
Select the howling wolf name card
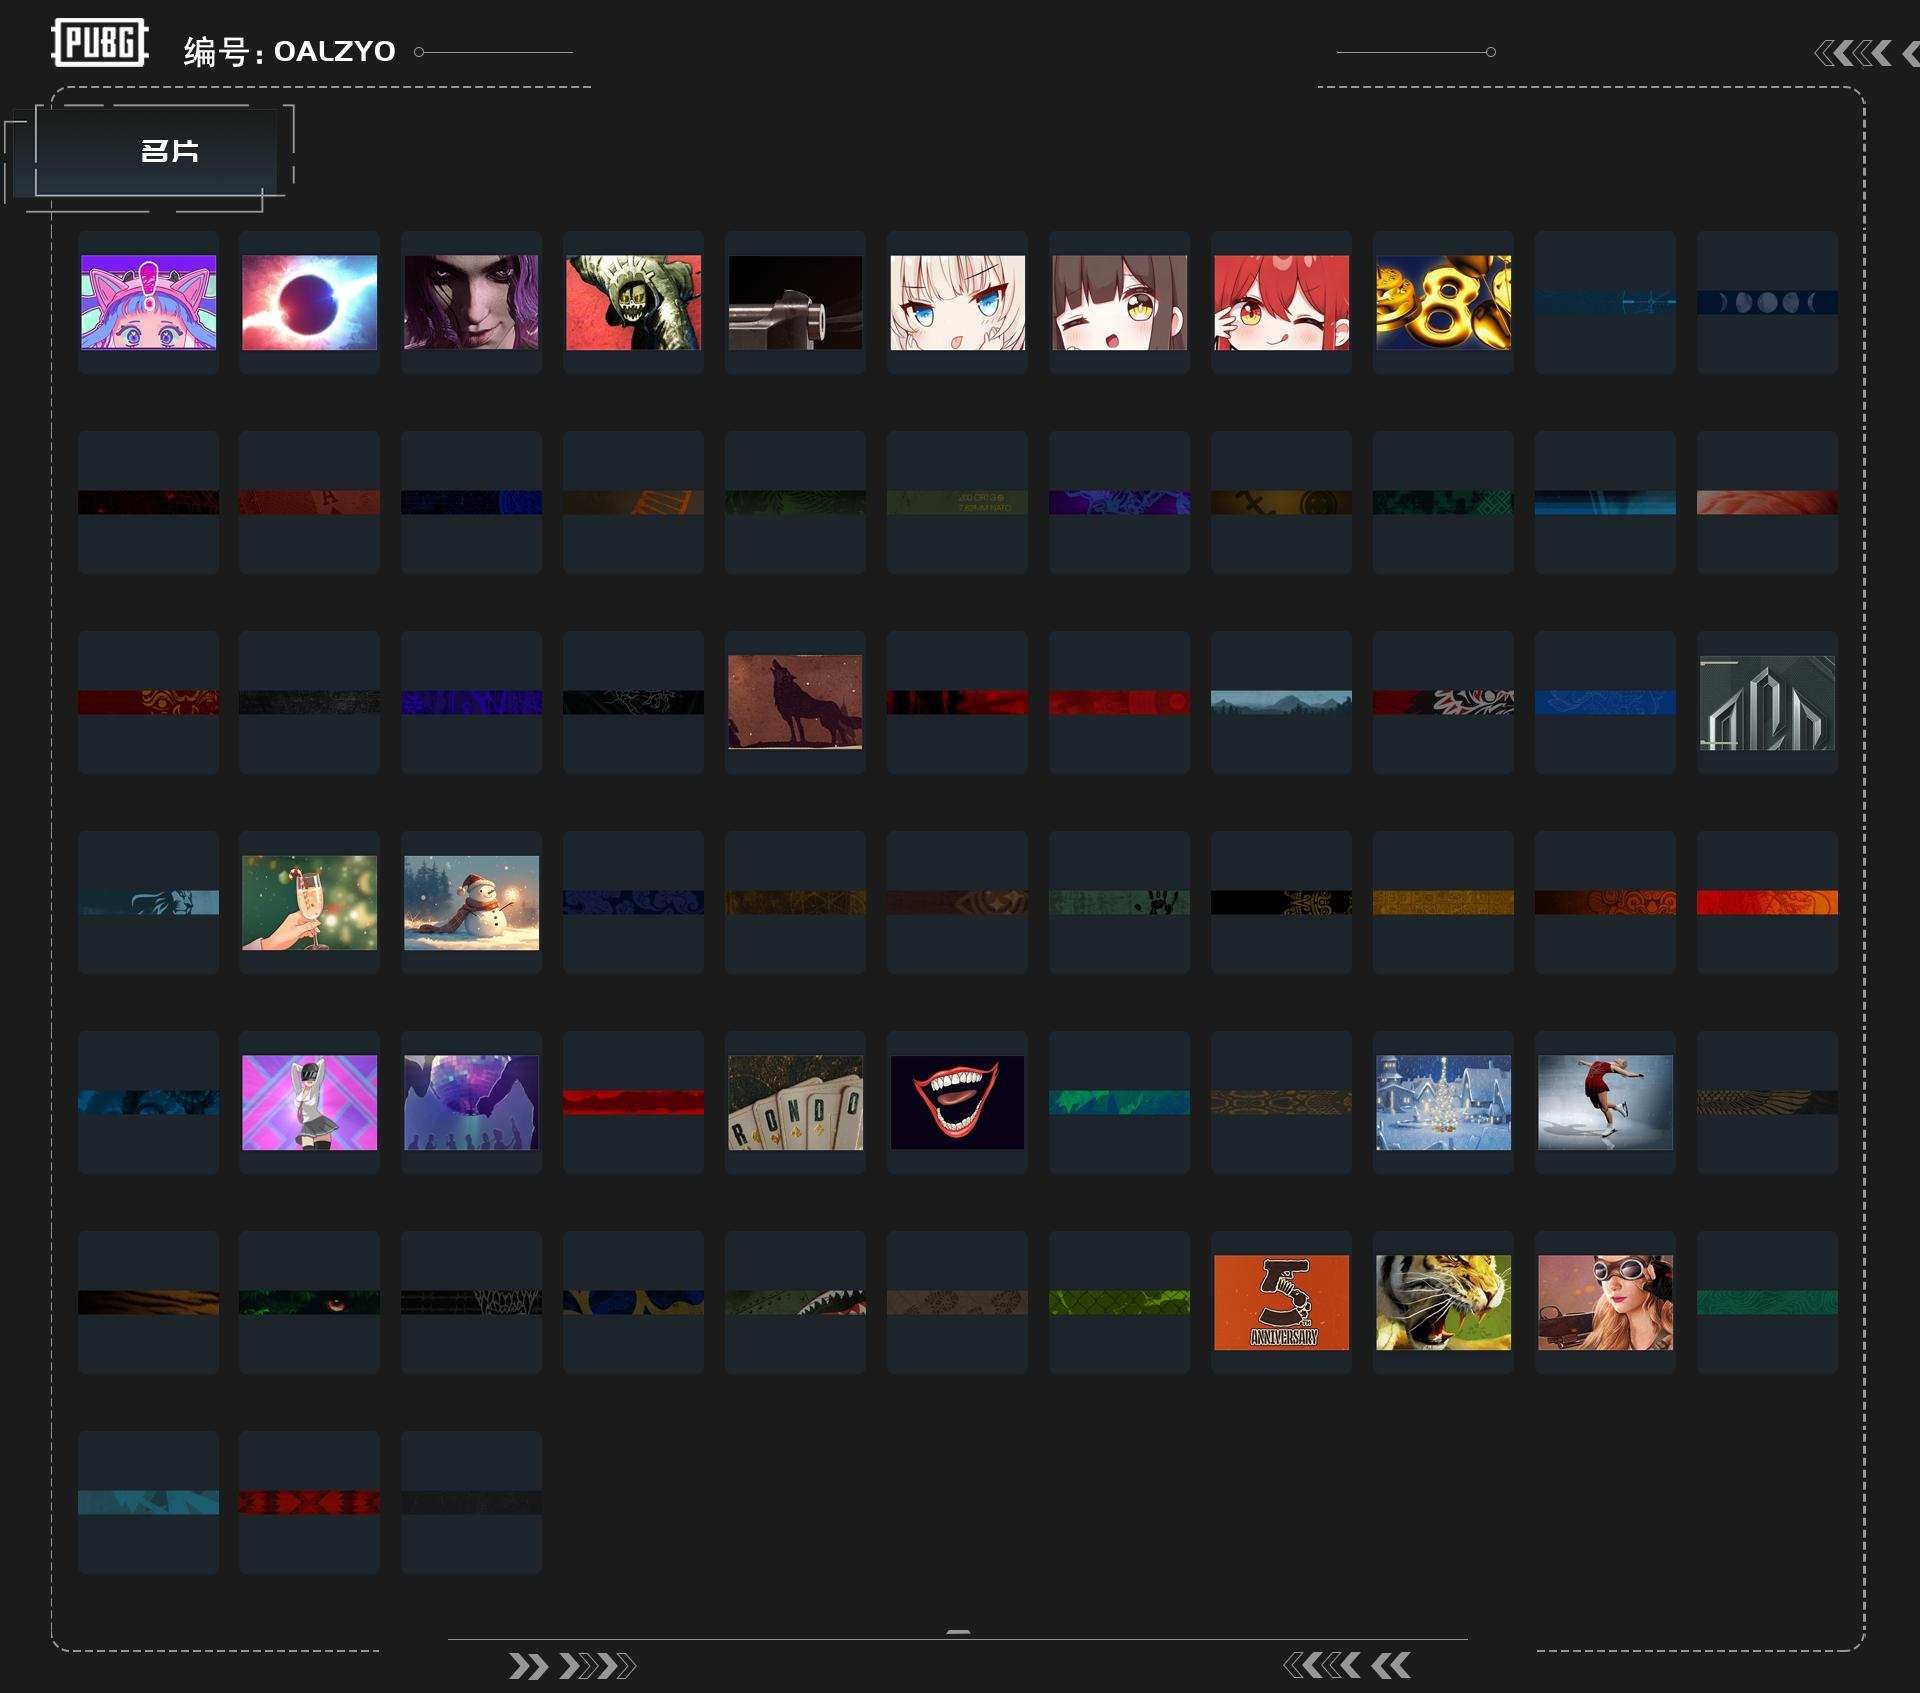(x=795, y=702)
